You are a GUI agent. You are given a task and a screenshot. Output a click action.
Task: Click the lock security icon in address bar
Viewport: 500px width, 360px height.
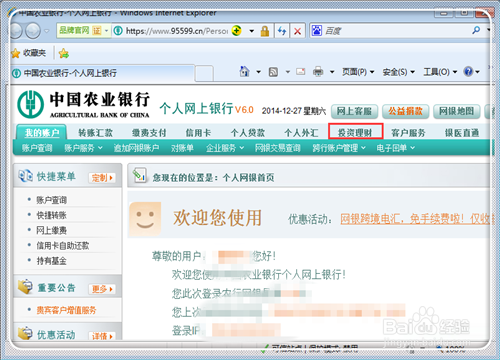(265, 31)
